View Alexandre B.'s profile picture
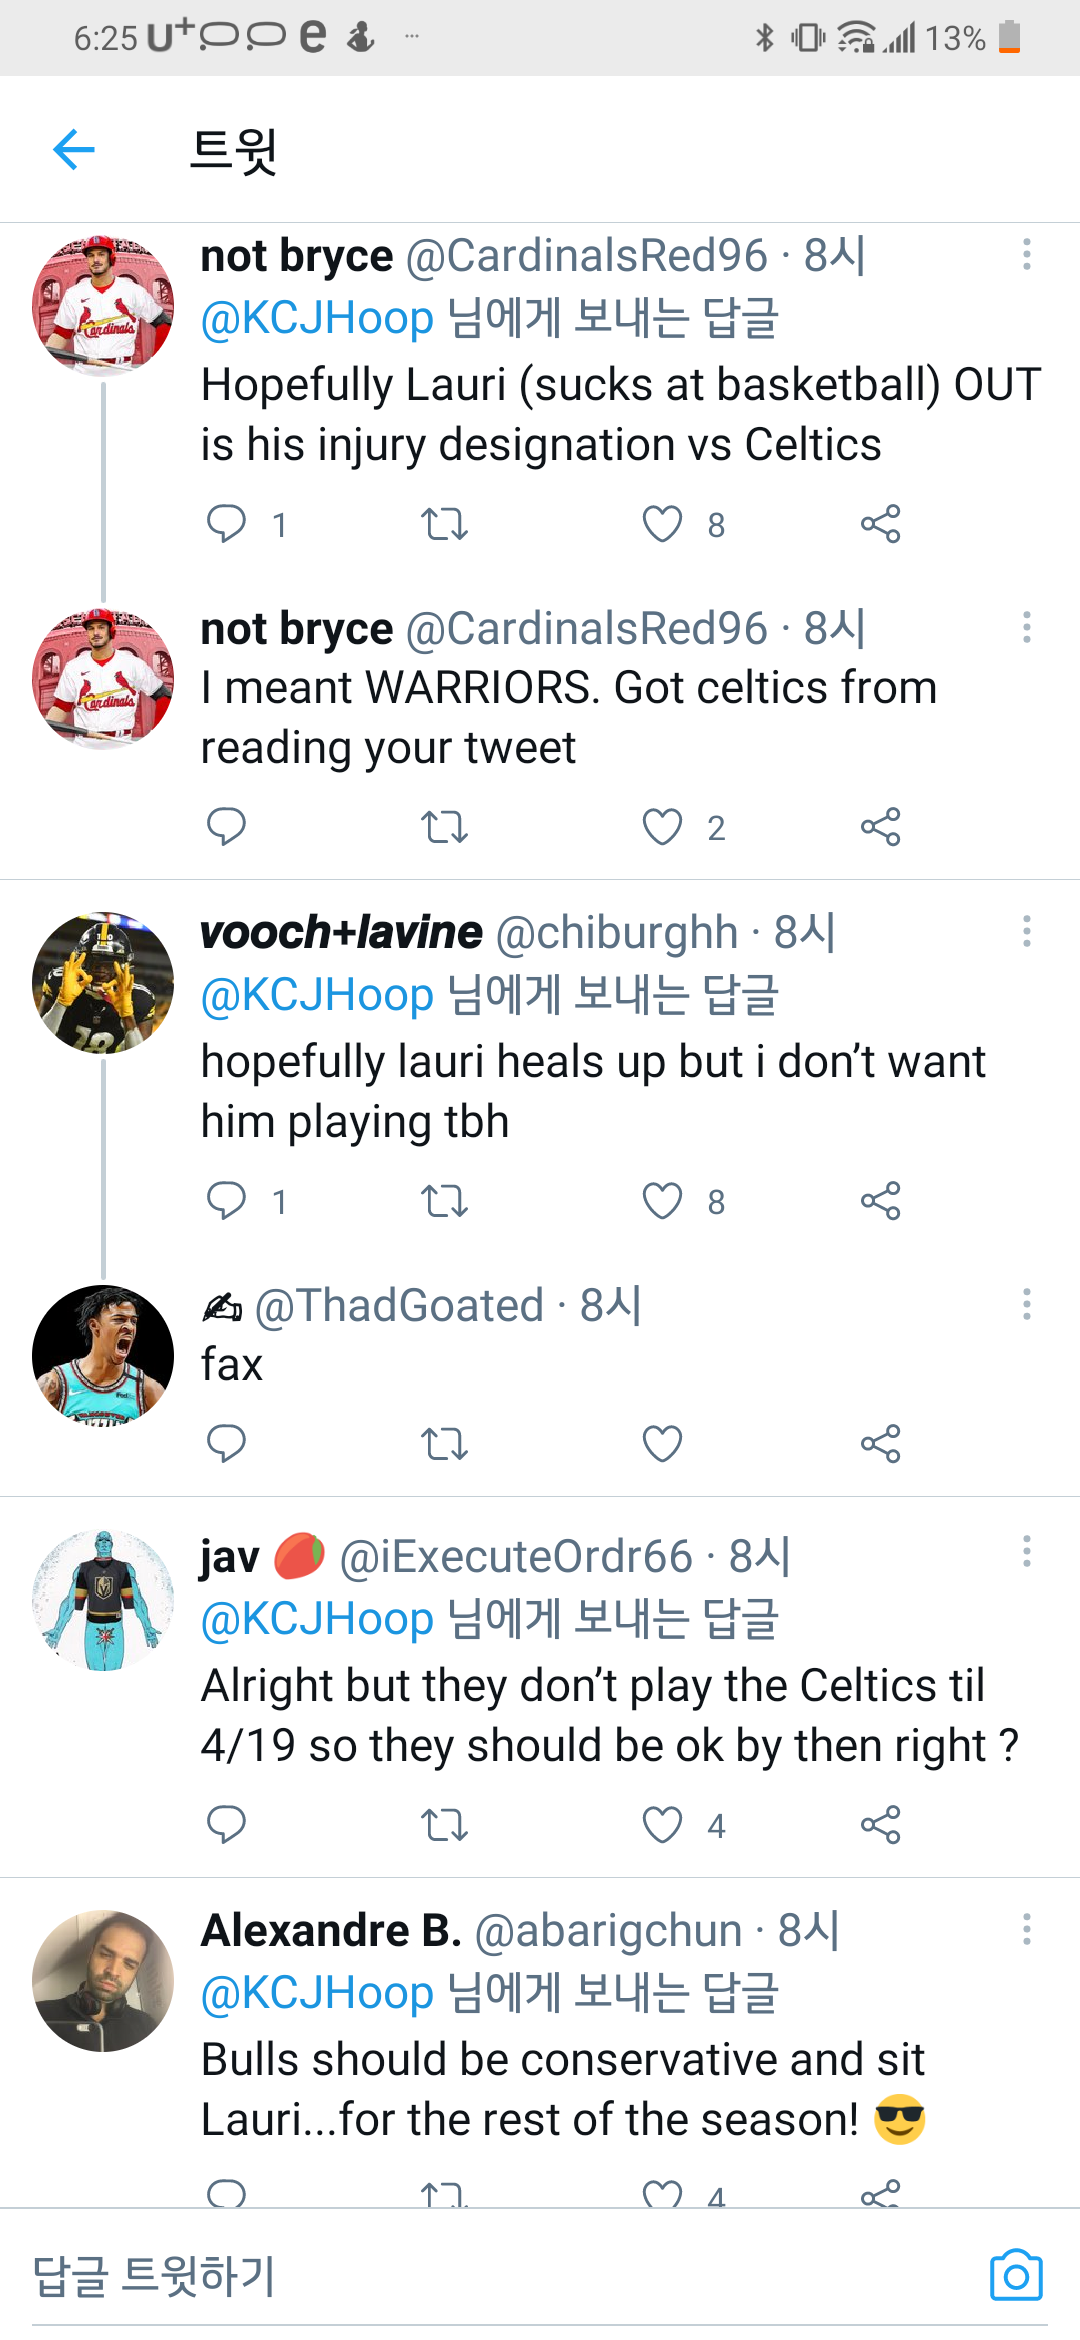The width and height of the screenshot is (1080, 2340). 103,1981
